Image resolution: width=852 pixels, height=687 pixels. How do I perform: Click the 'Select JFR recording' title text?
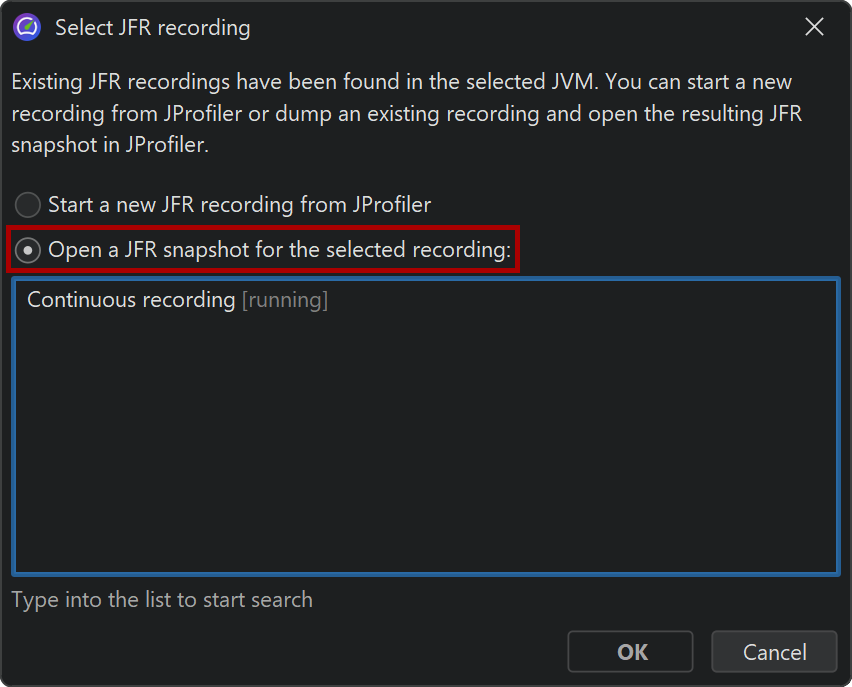152,28
